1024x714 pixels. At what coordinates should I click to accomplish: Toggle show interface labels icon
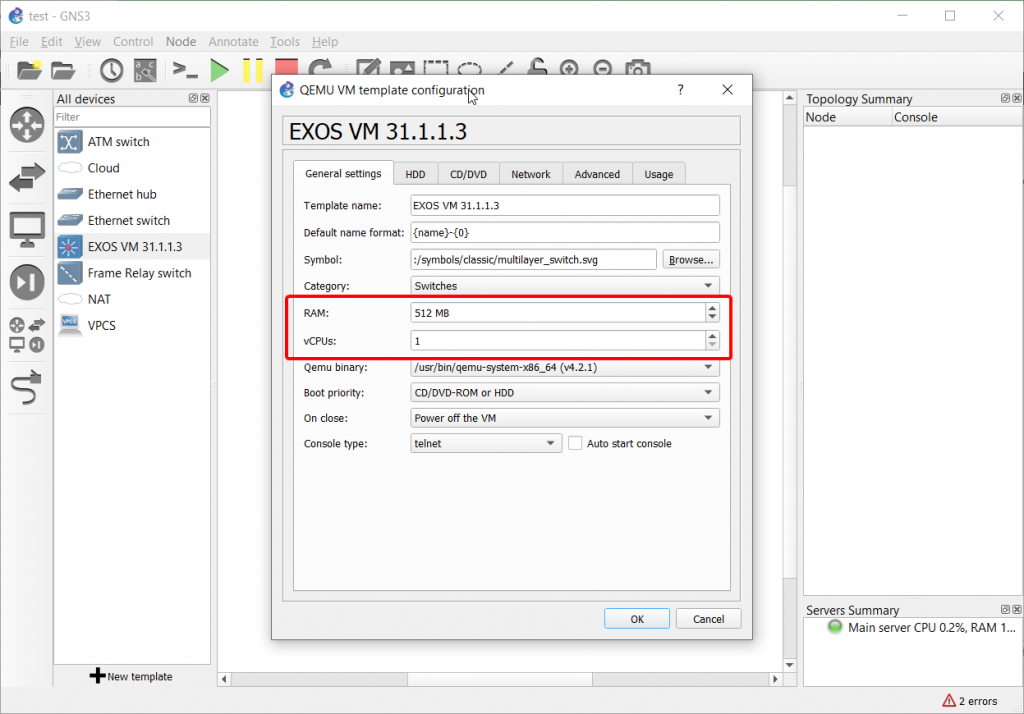pyautogui.click(x=145, y=70)
